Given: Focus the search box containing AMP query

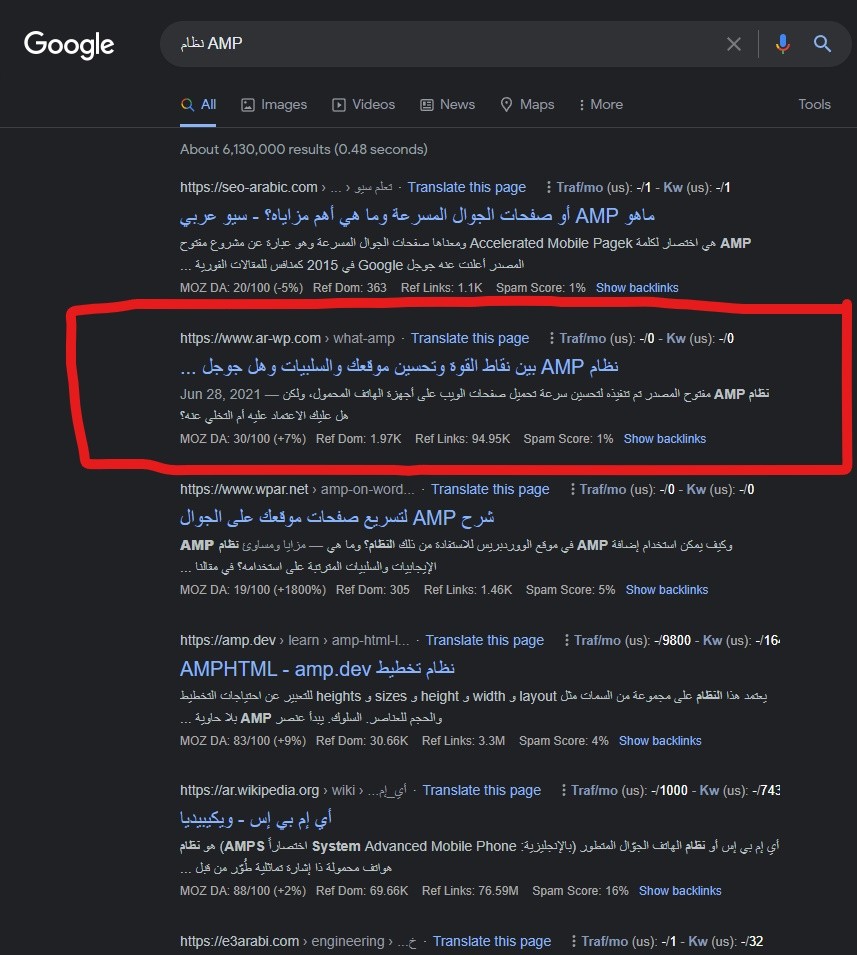Looking at the screenshot, I should point(448,44).
